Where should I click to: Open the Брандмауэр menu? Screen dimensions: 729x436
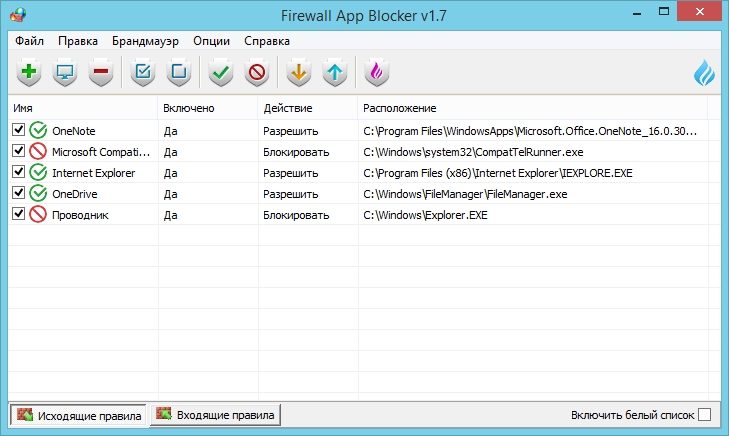(145, 41)
